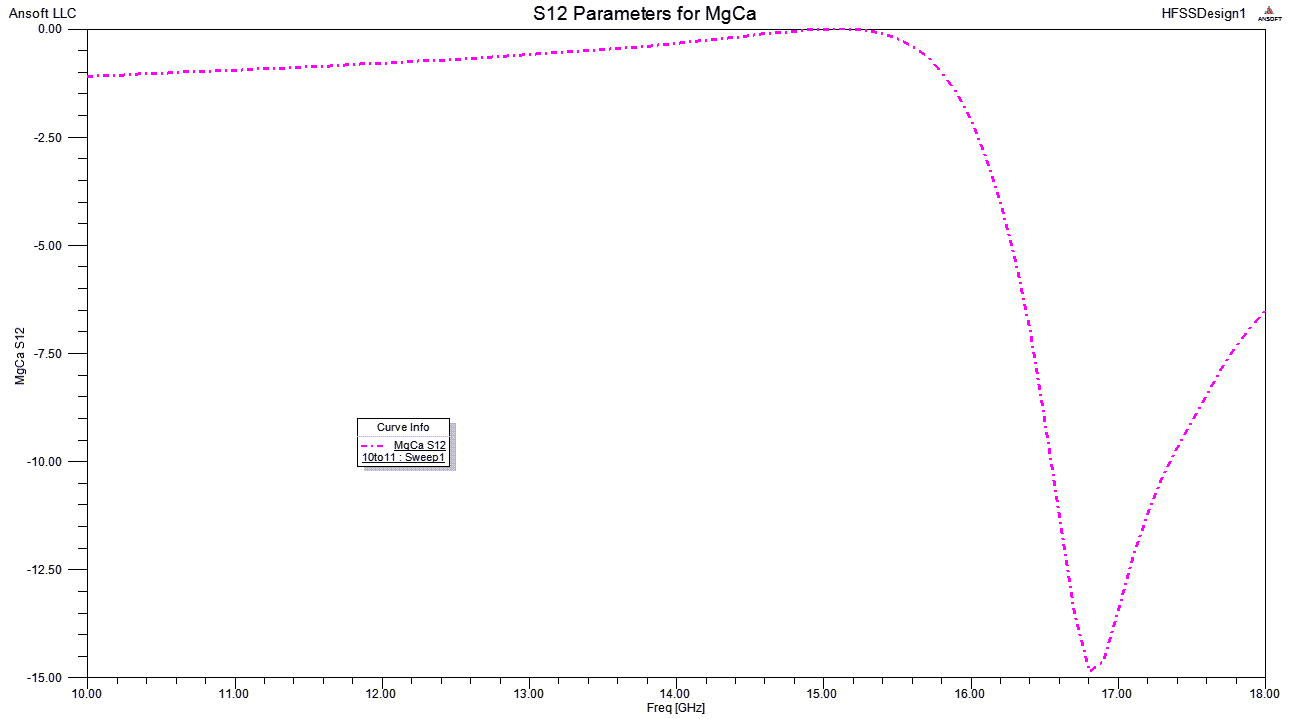Click the Curve Info legend header
The height and width of the screenshot is (719, 1292).
(x=403, y=427)
